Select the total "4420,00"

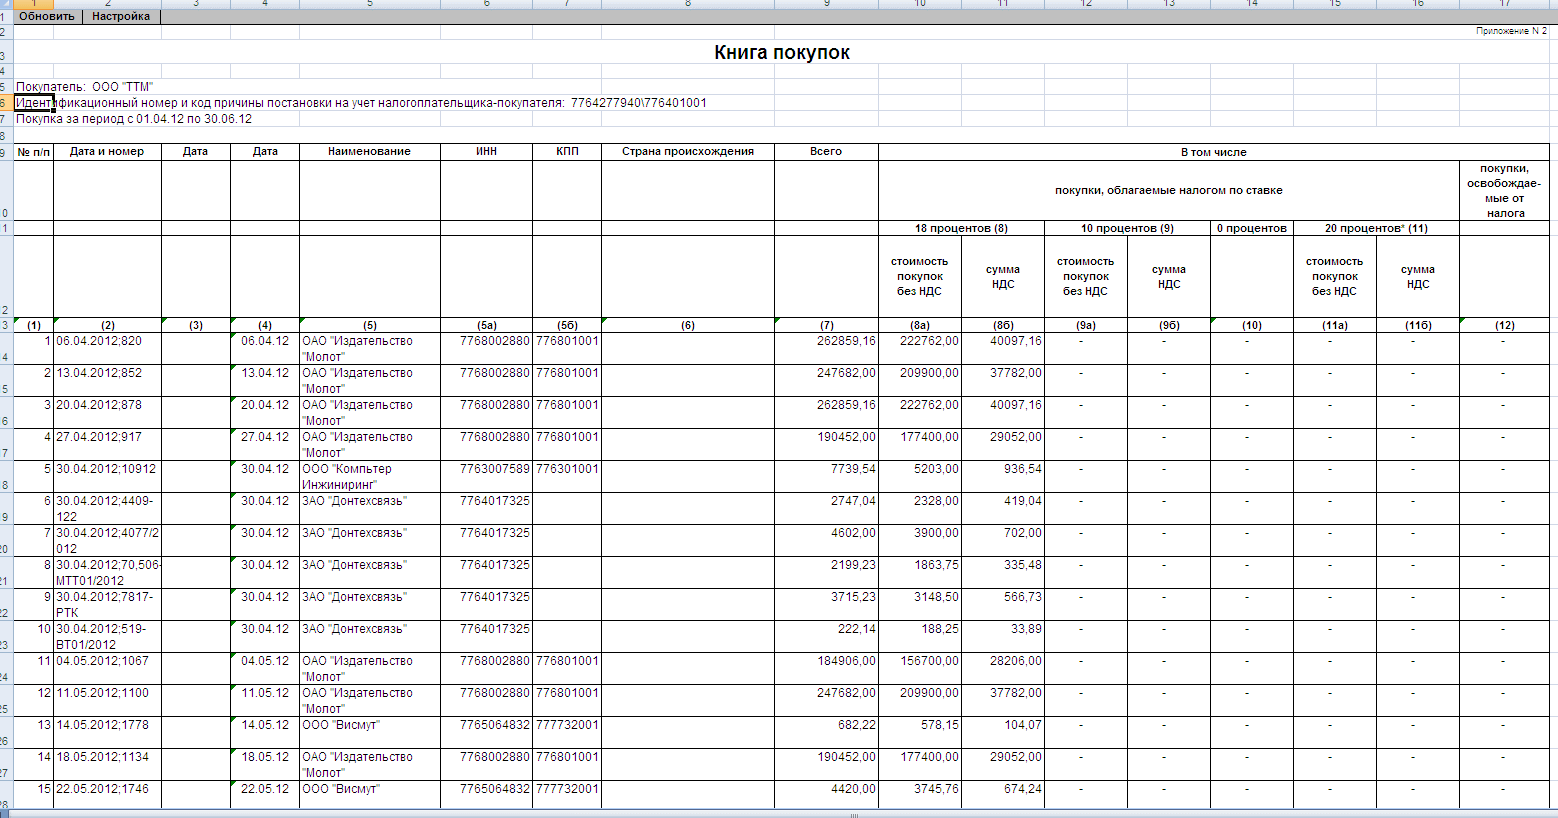[x=826, y=795]
